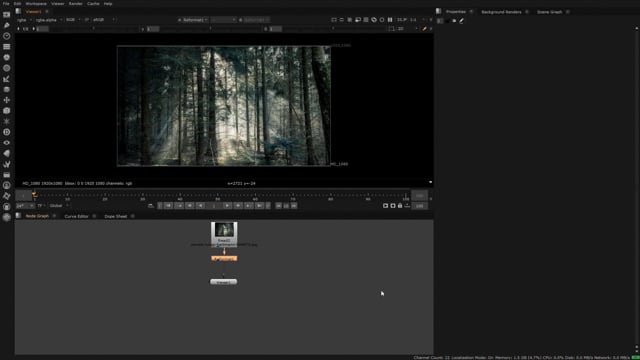Click the Node Graph pane layout icon

point(18,216)
